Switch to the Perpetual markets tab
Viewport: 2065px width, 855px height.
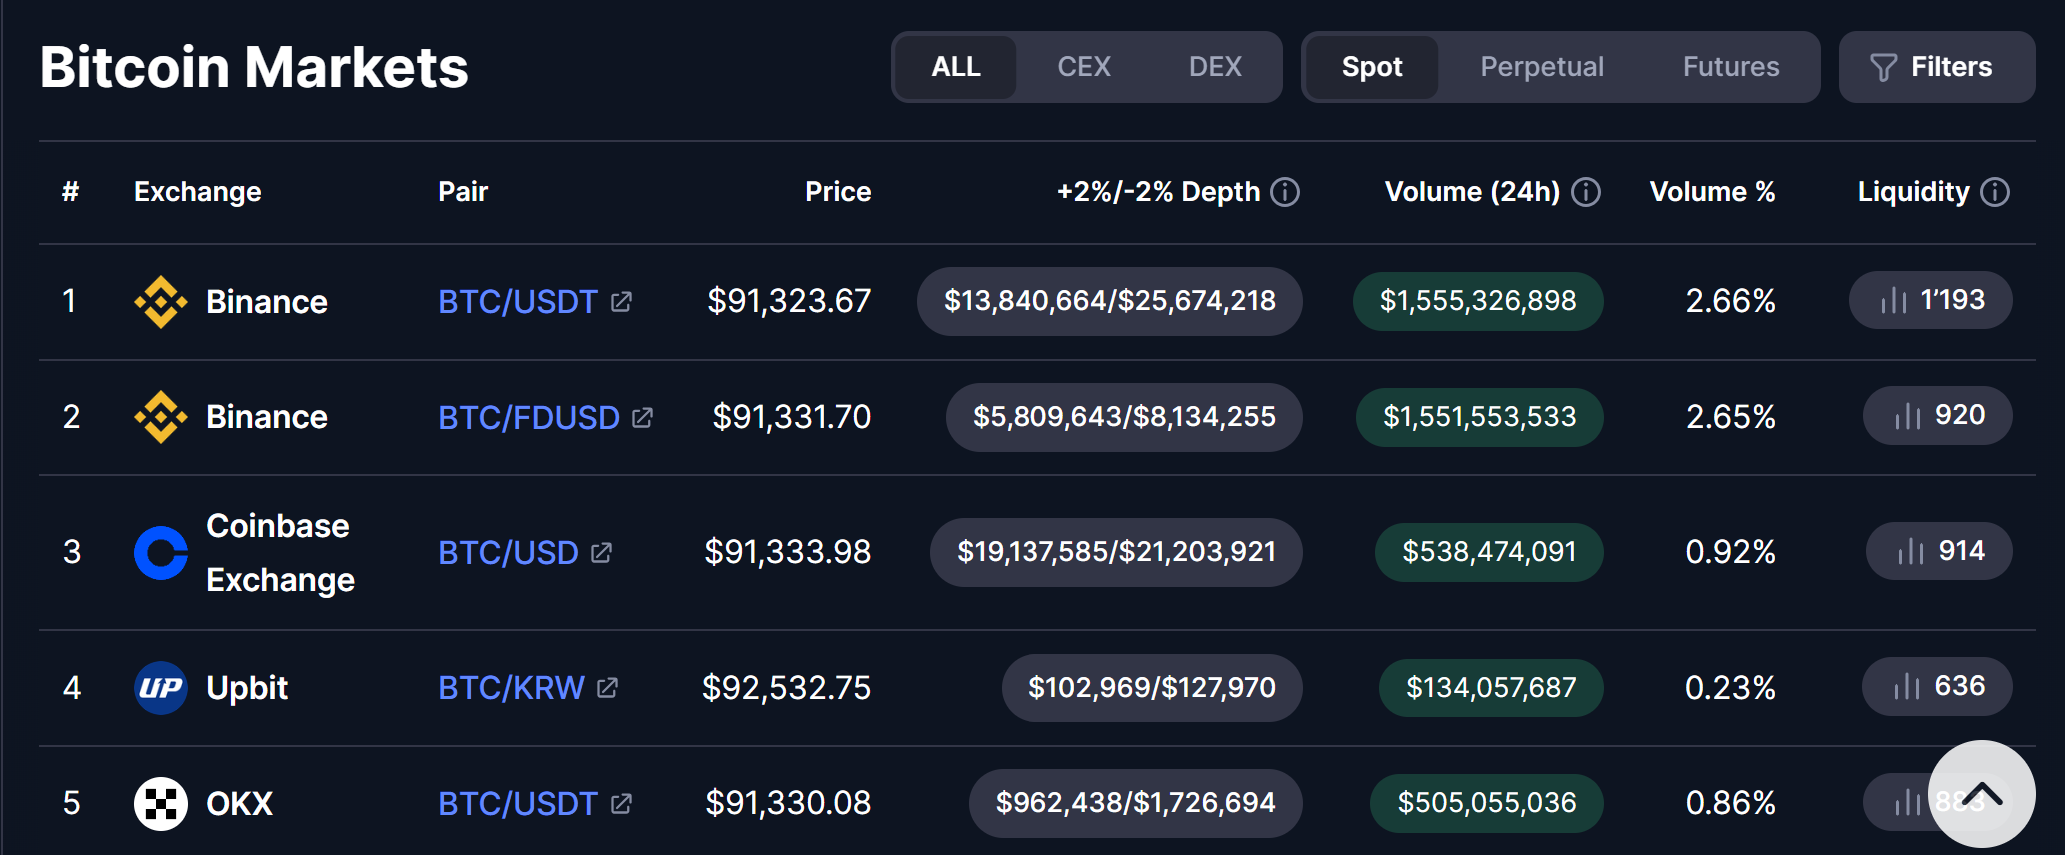[1541, 67]
